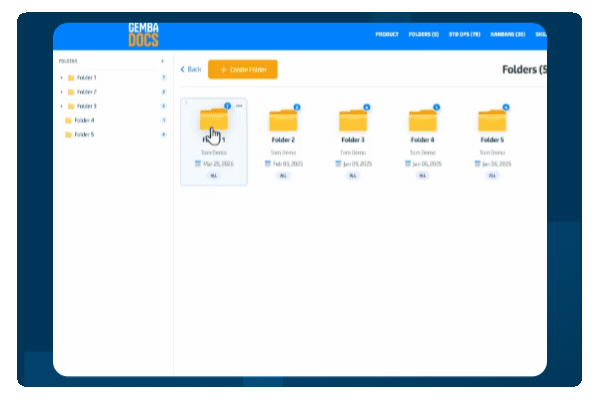The width and height of the screenshot is (600, 400).
Task: Click the ALL tag under Folder 4
Action: point(423,175)
